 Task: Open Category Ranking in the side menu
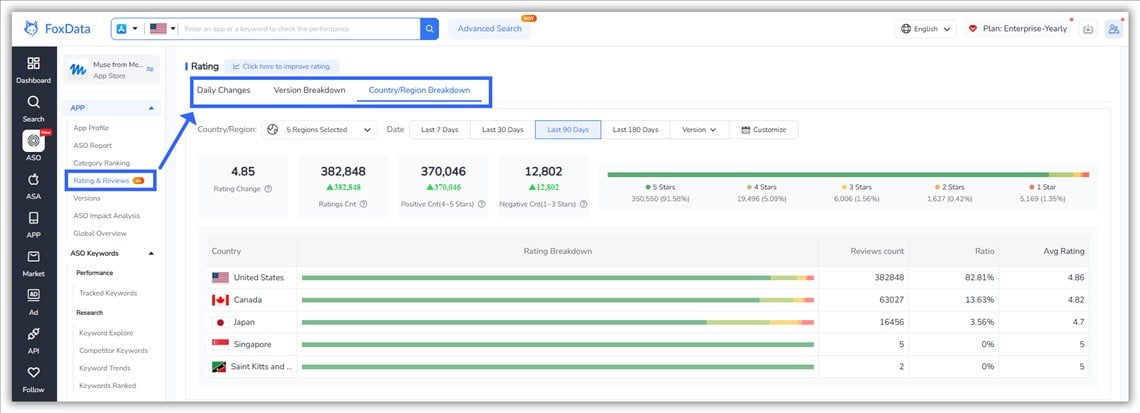coord(102,163)
